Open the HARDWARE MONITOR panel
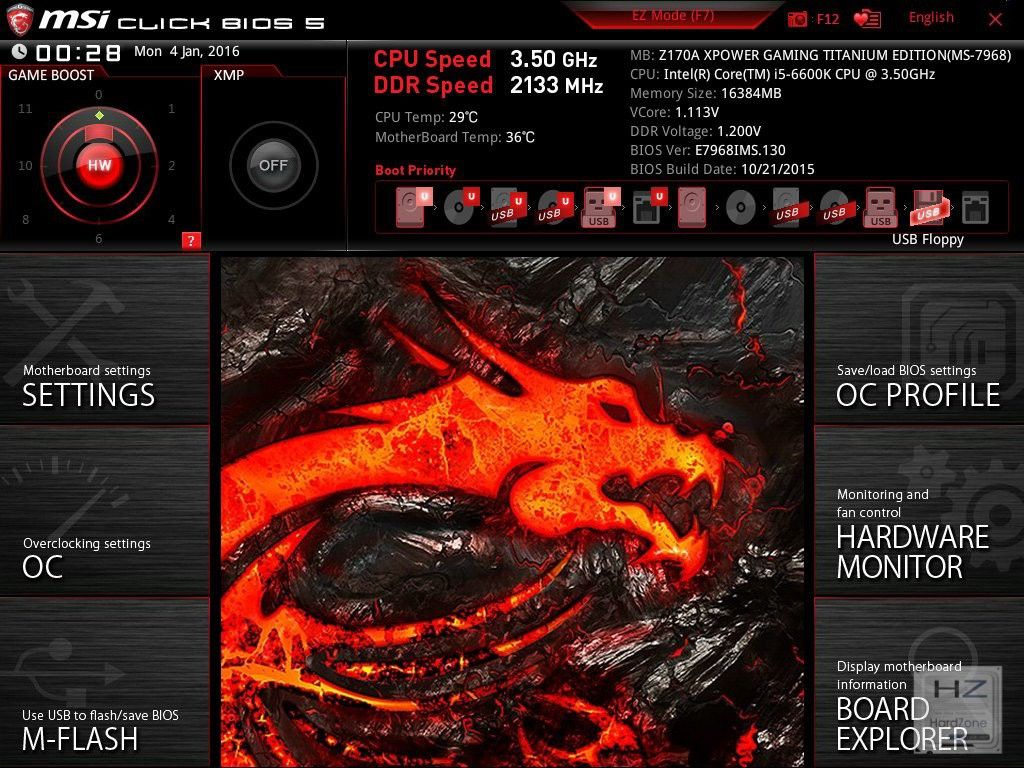This screenshot has height=768, width=1024. [919, 511]
